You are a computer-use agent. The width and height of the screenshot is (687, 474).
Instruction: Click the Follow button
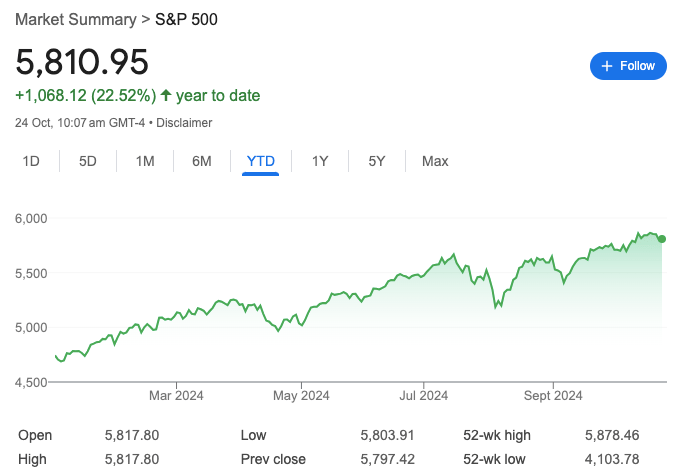point(628,66)
